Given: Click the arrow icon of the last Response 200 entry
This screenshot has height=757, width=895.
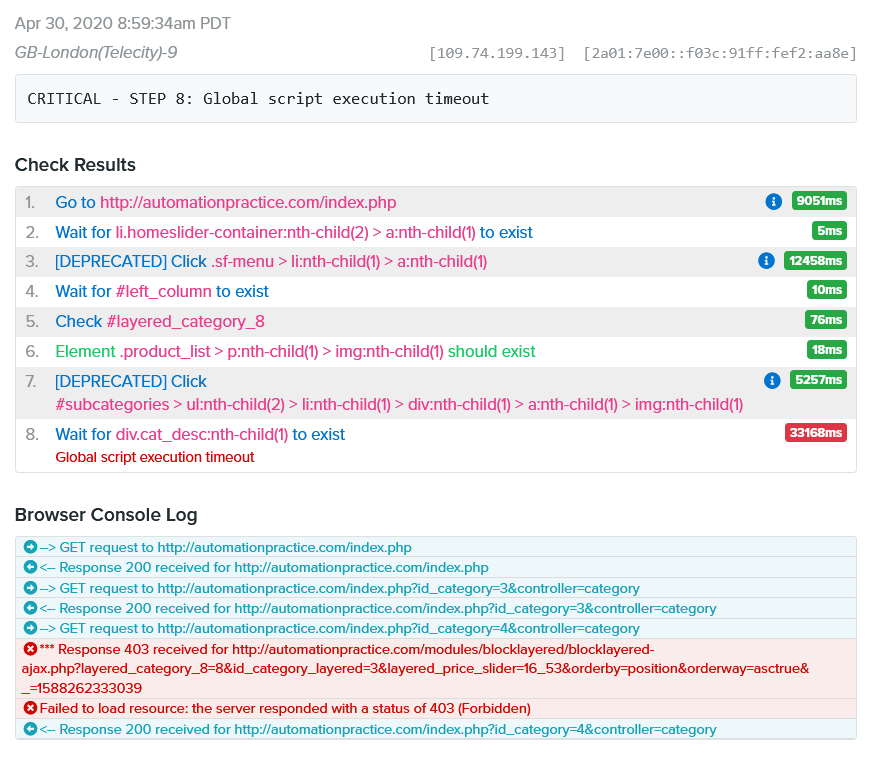Looking at the screenshot, I should pyautogui.click(x=30, y=729).
